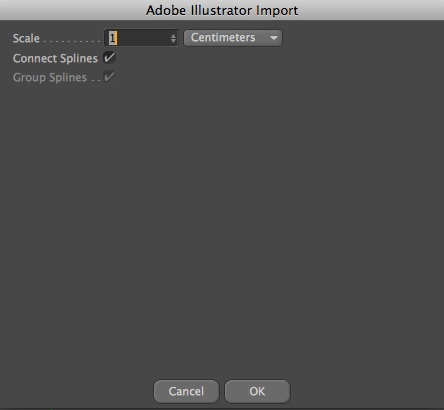Viewport: 444px width, 410px height.
Task: Disable the Connect Splines checkbox
Action: [x=109, y=58]
